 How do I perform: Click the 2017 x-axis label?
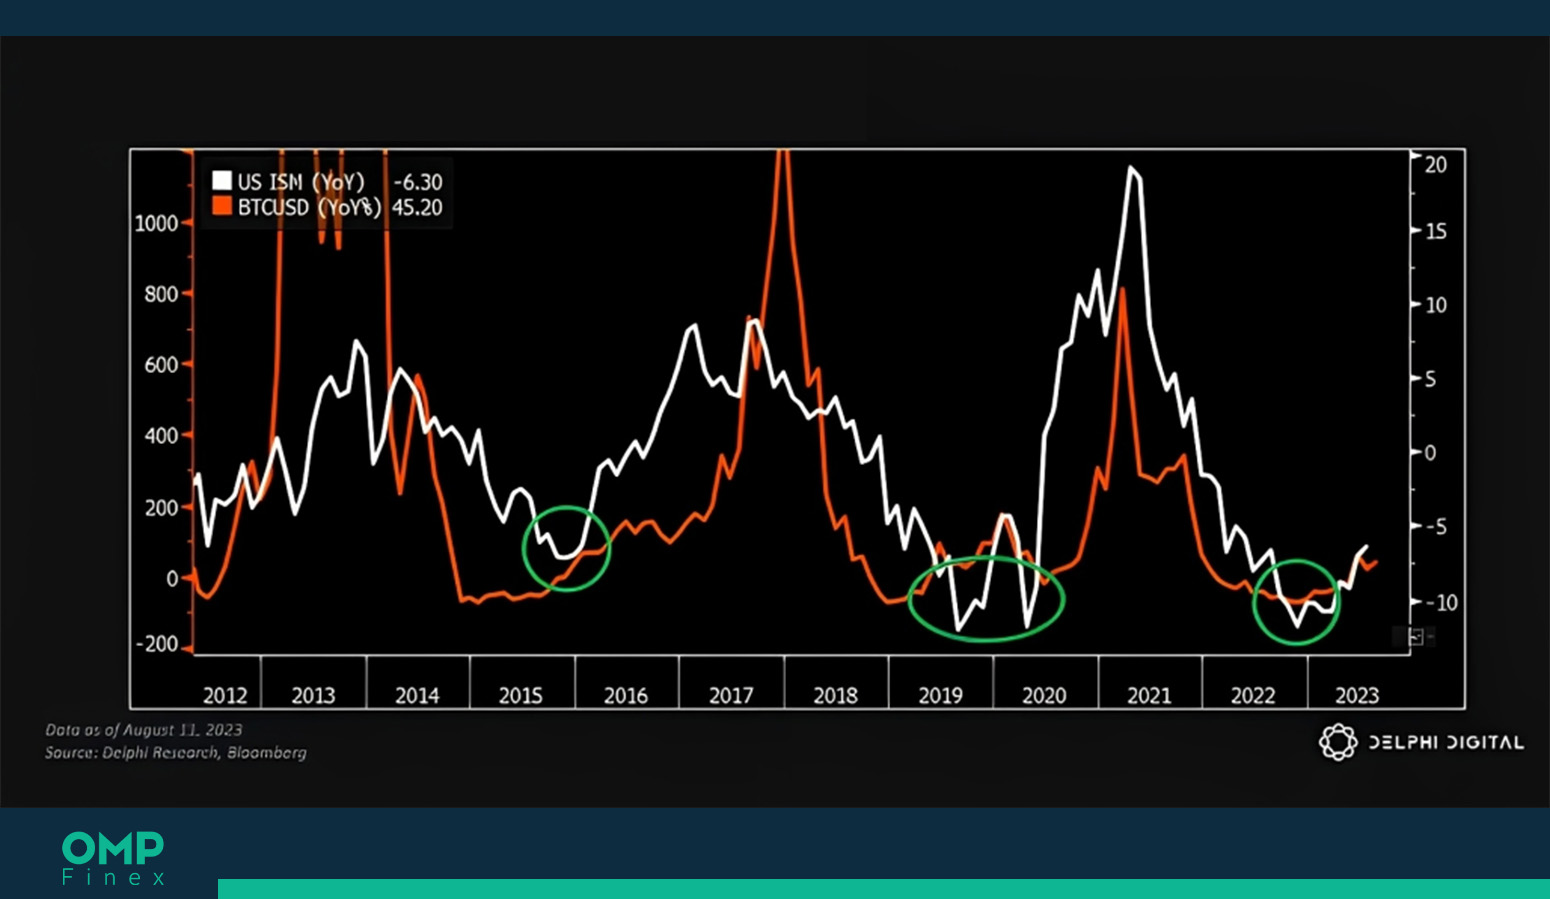731,695
